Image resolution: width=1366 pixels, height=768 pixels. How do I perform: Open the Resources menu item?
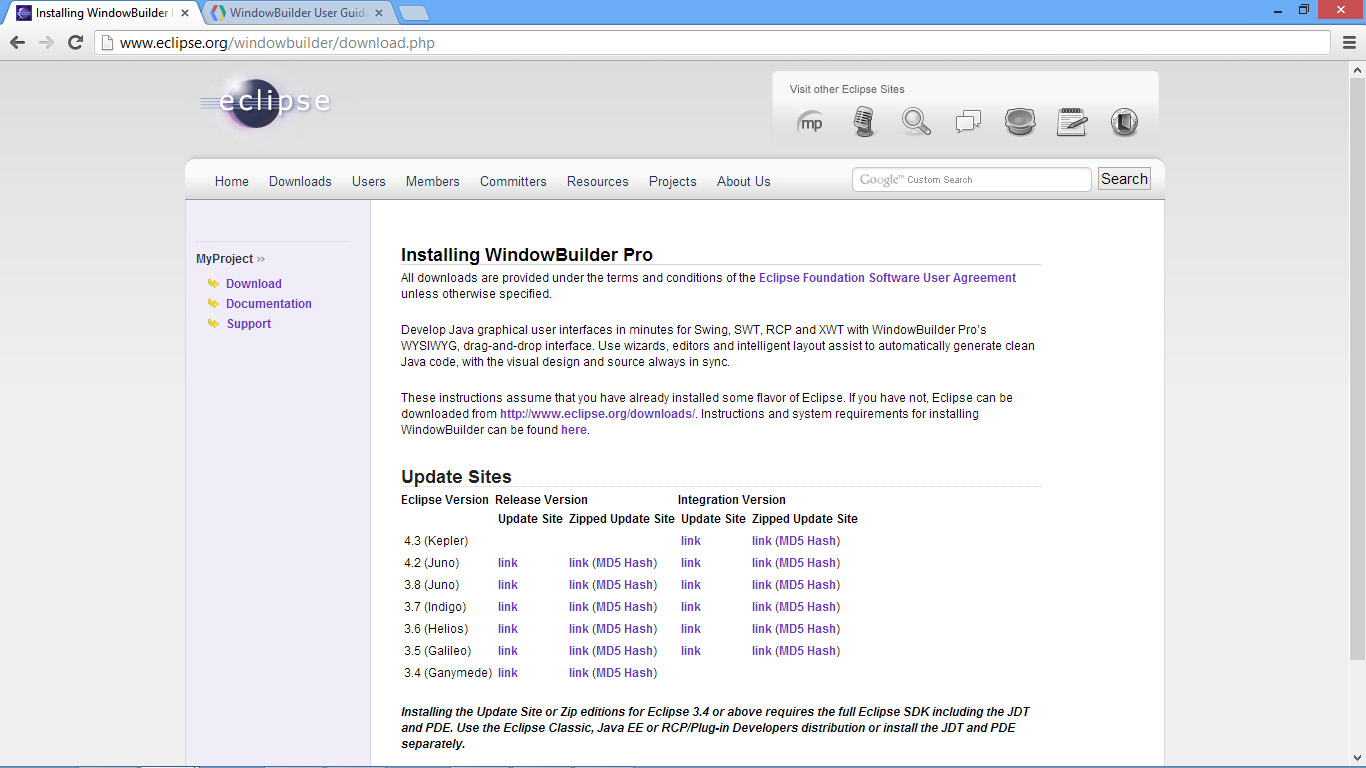click(598, 181)
